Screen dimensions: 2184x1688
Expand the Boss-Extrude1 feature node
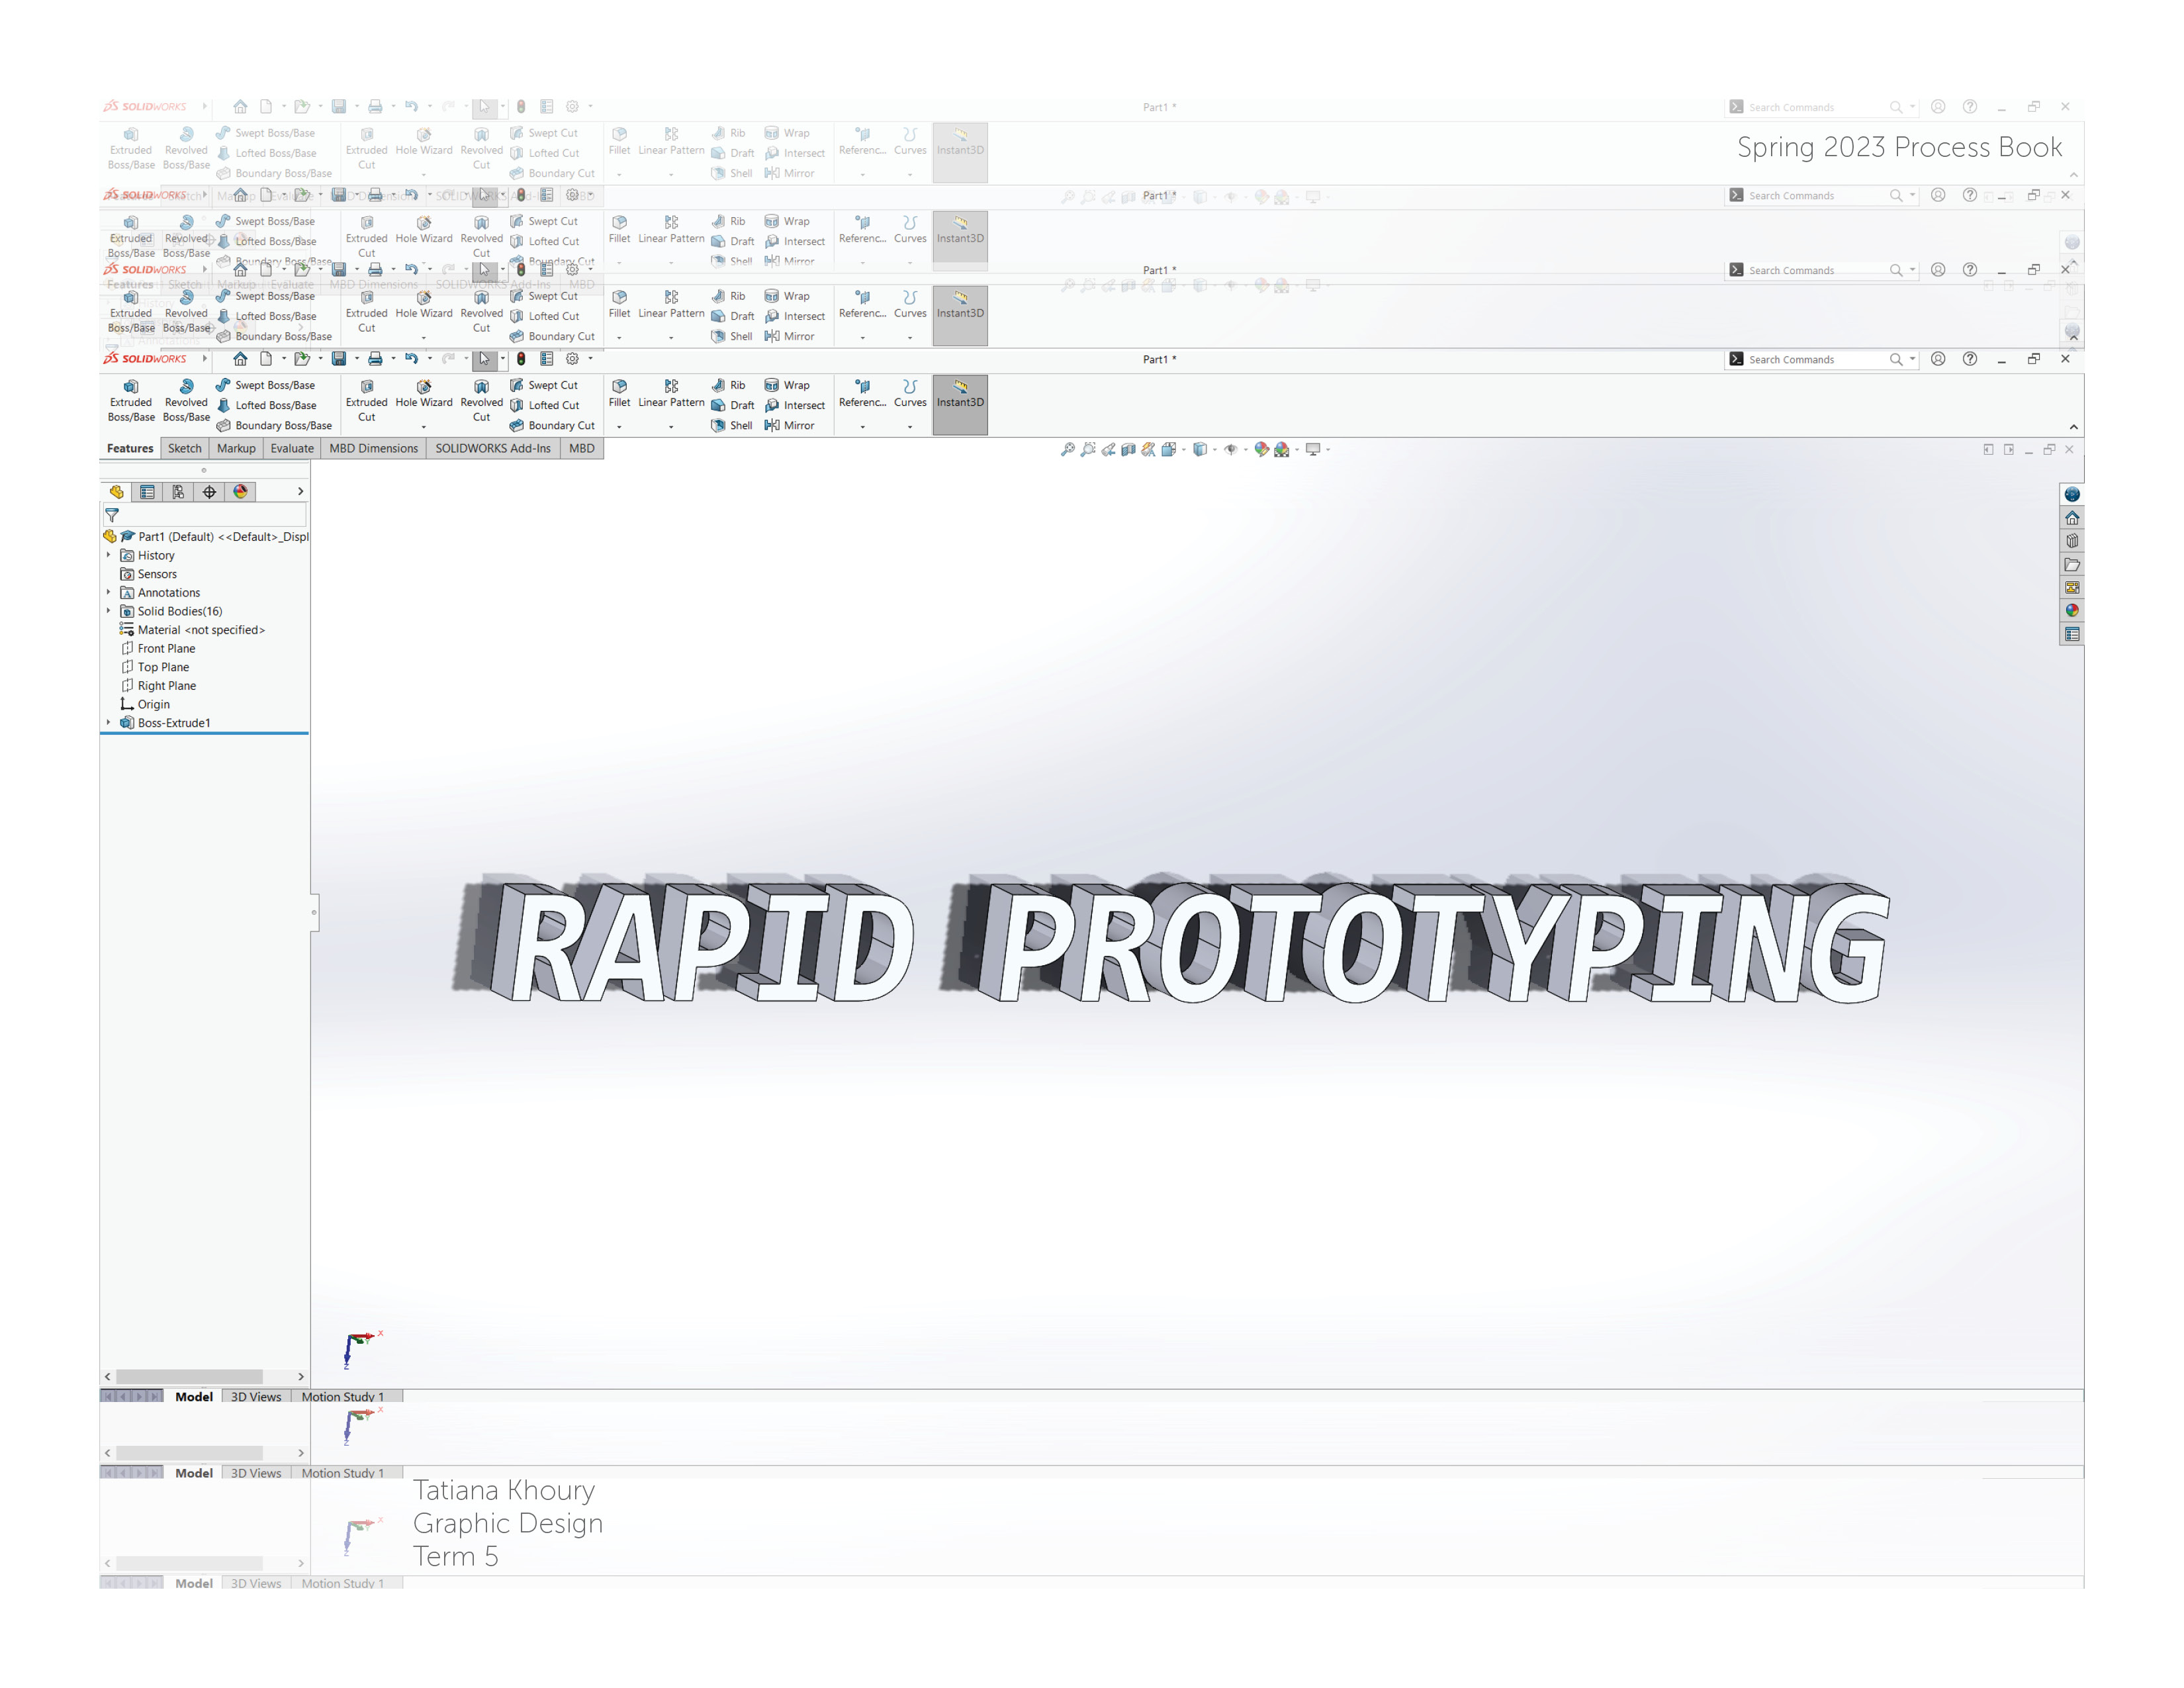(109, 723)
